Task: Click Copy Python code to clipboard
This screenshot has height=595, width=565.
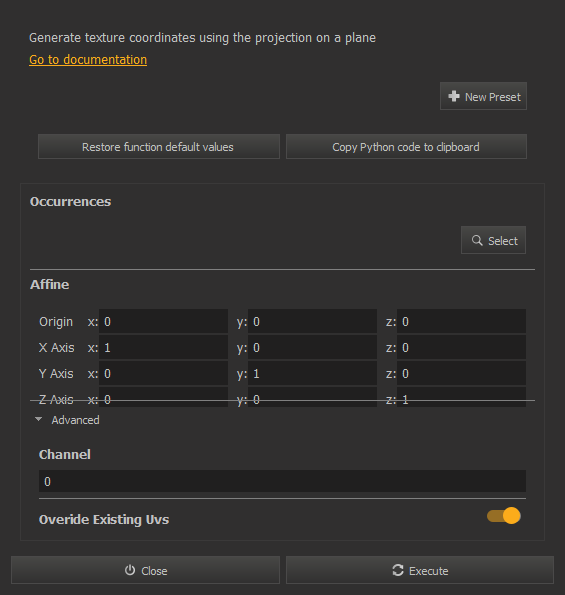Action: coord(406,146)
